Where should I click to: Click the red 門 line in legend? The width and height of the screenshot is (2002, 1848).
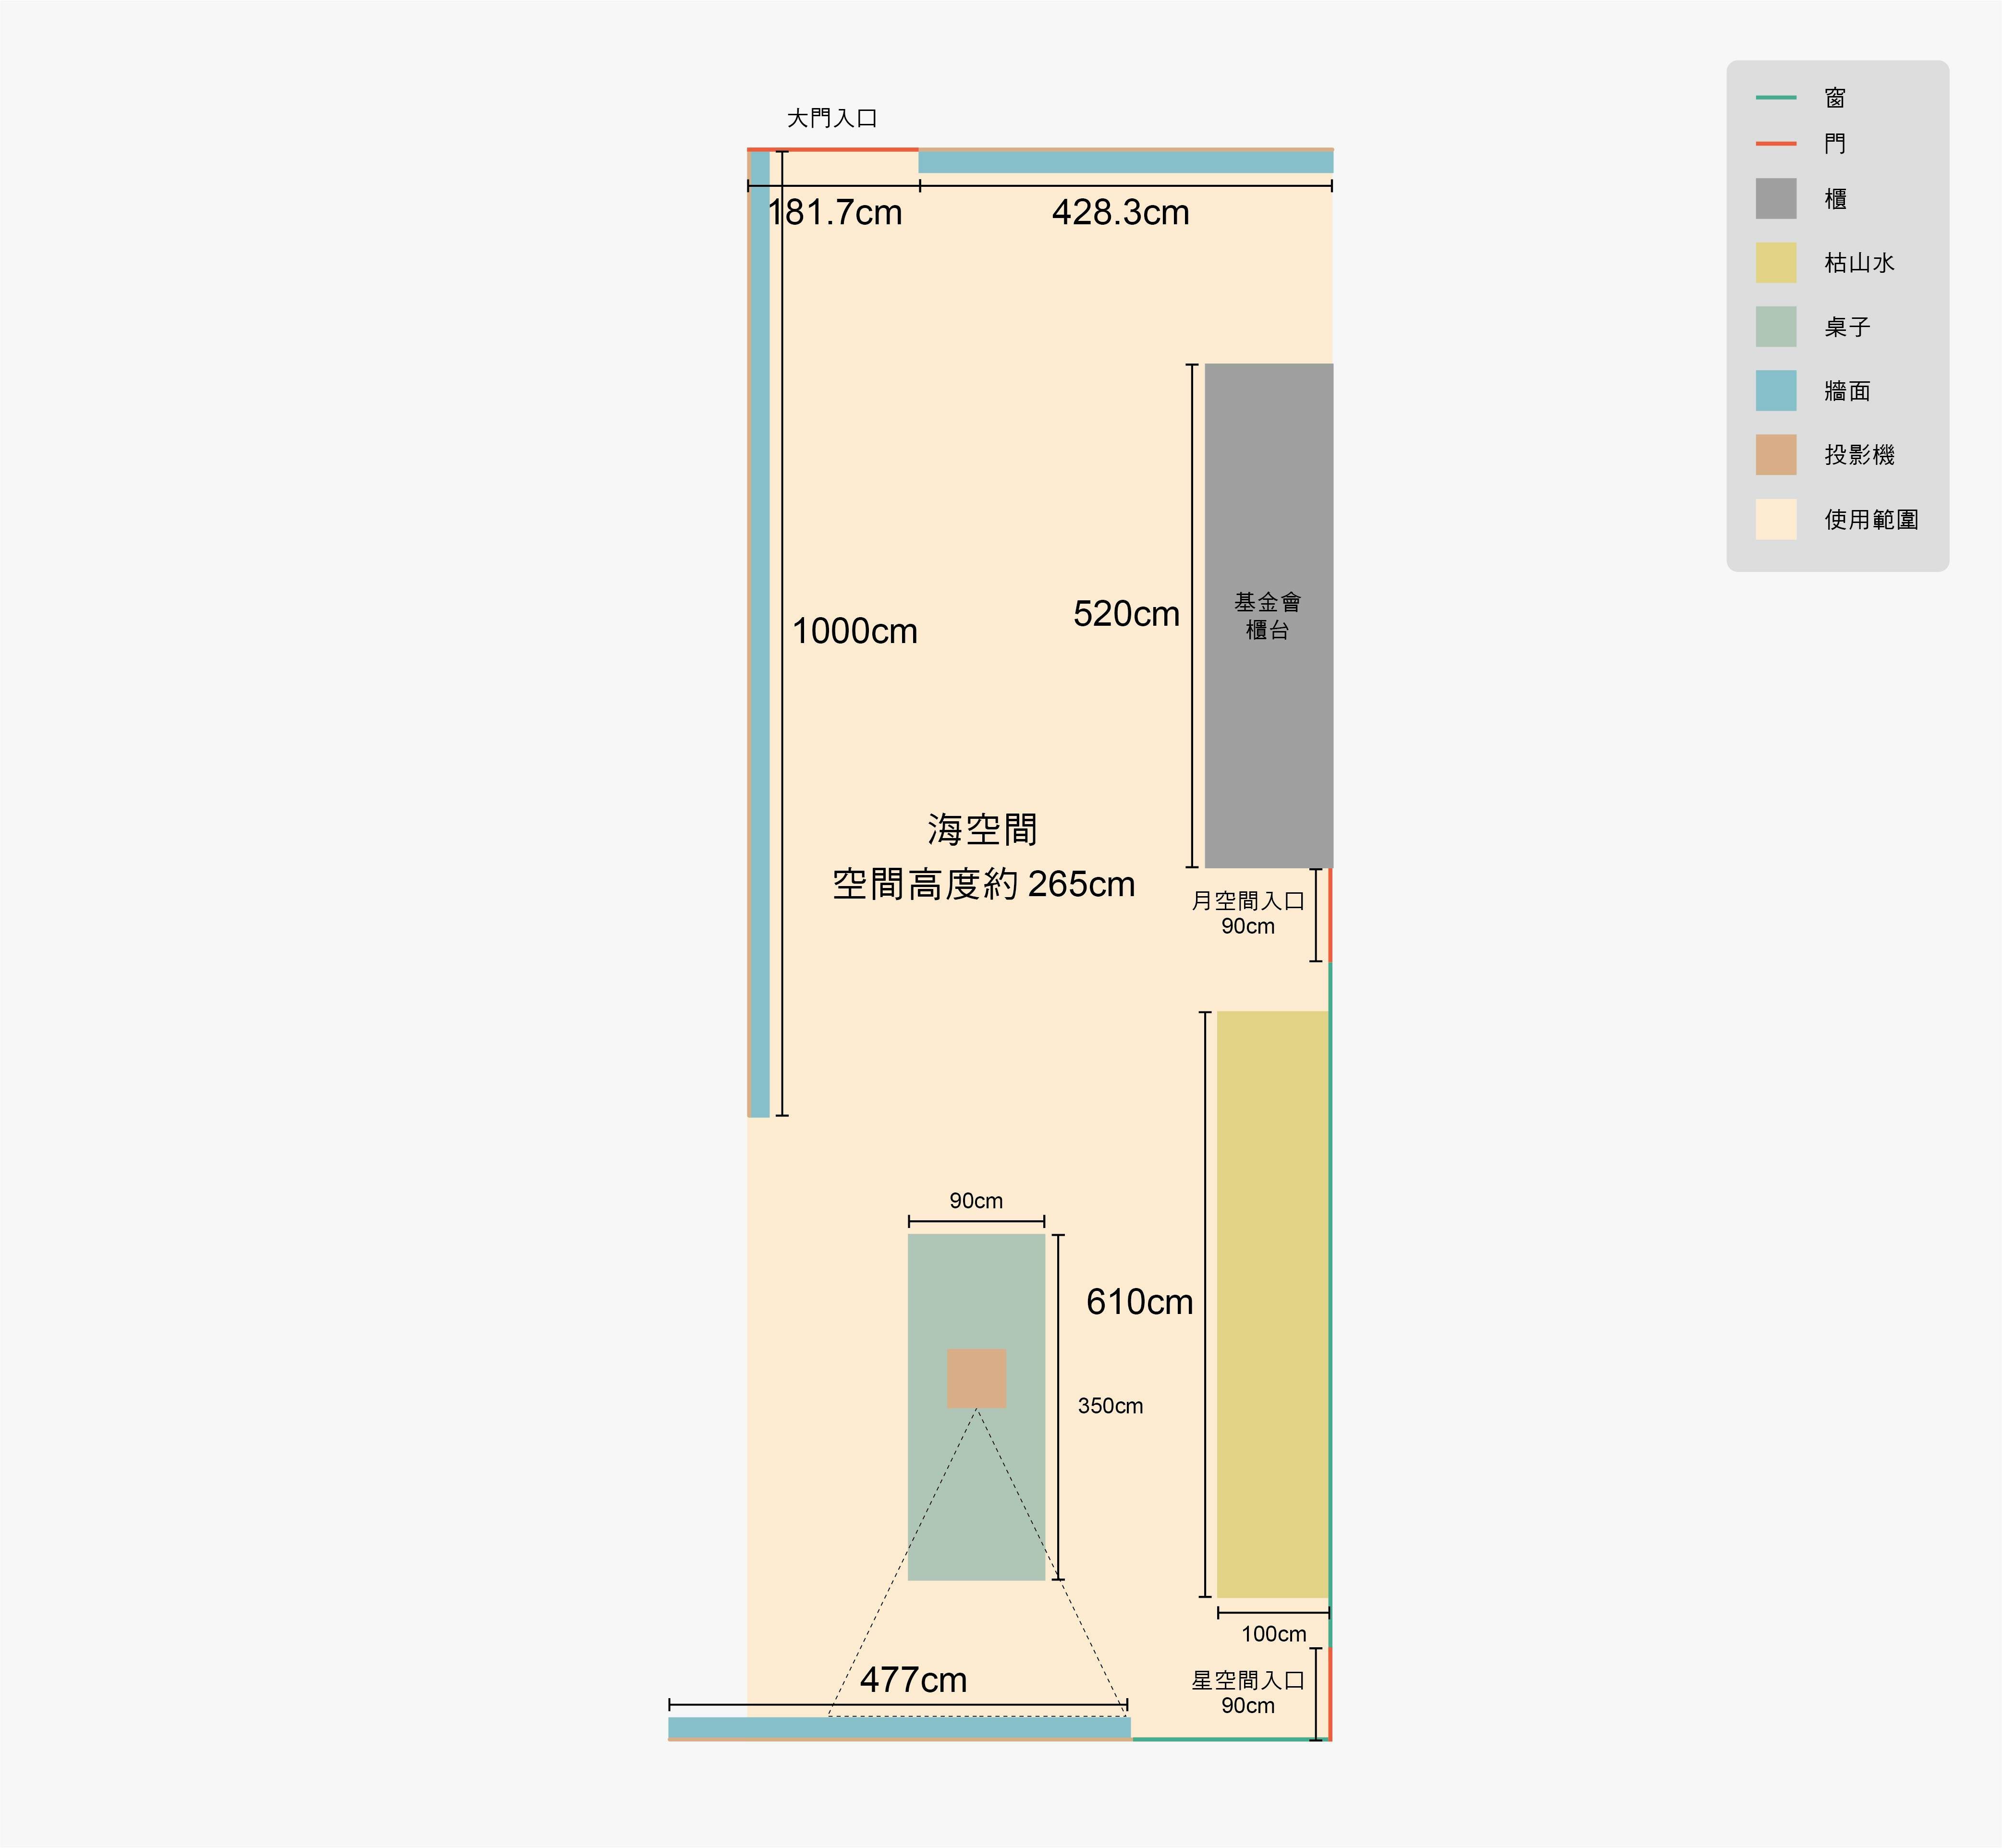coord(1775,144)
